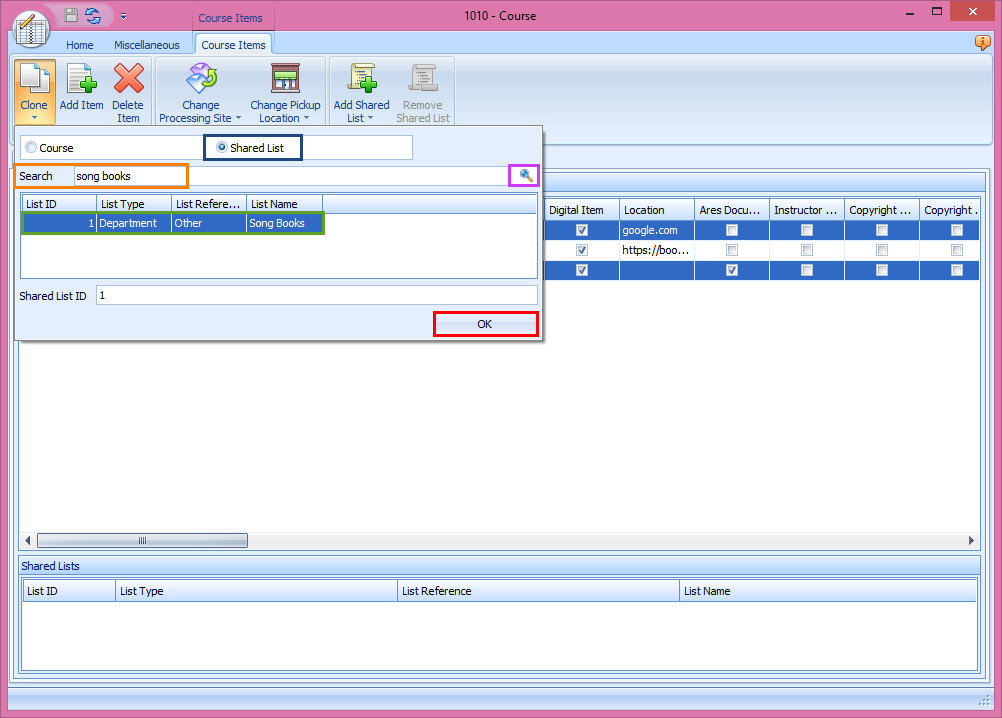
Task: Switch to the Miscellaneous tab
Action: (x=146, y=44)
